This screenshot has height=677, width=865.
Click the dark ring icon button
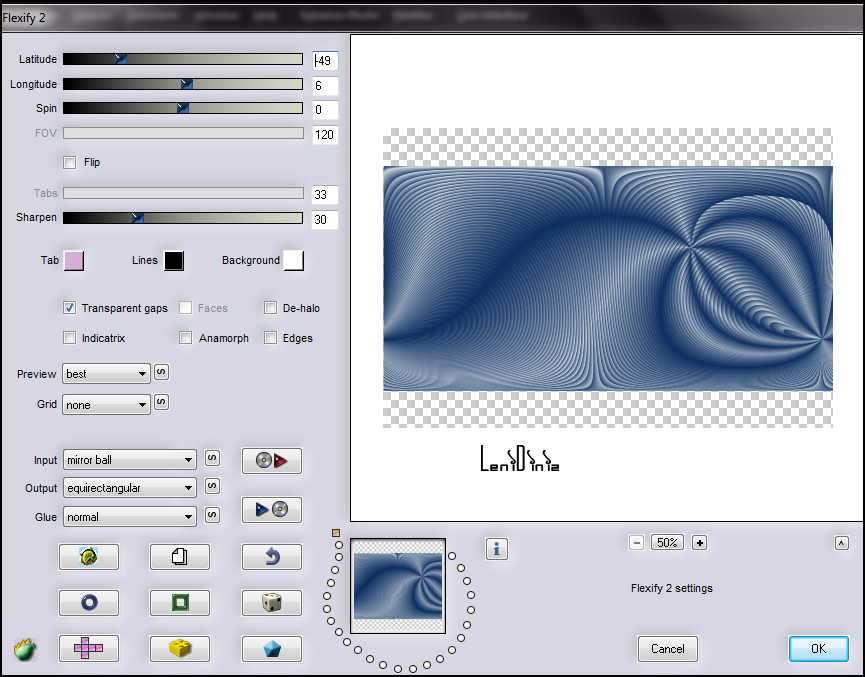[x=88, y=603]
